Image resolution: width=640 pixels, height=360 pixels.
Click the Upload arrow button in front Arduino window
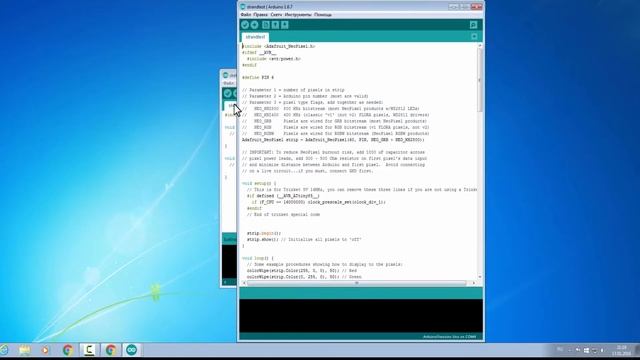tap(255, 25)
